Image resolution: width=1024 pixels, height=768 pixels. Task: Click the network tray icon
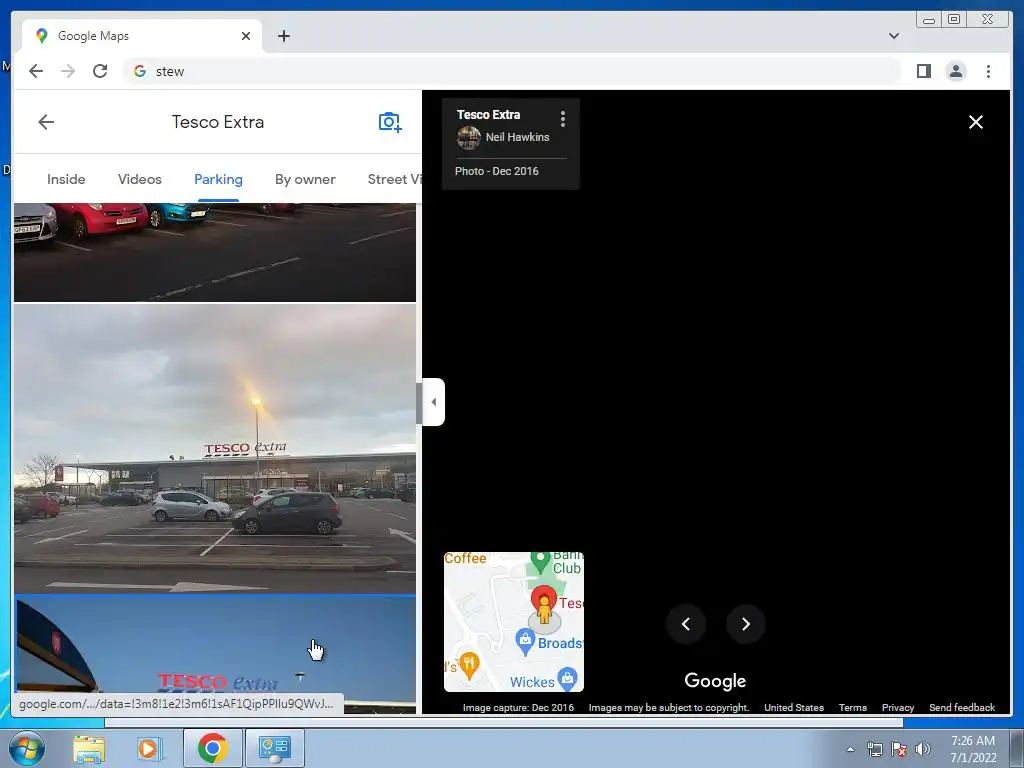click(x=874, y=749)
